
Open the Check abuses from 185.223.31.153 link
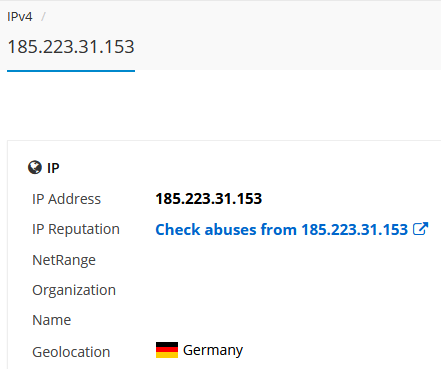pyautogui.click(x=282, y=229)
